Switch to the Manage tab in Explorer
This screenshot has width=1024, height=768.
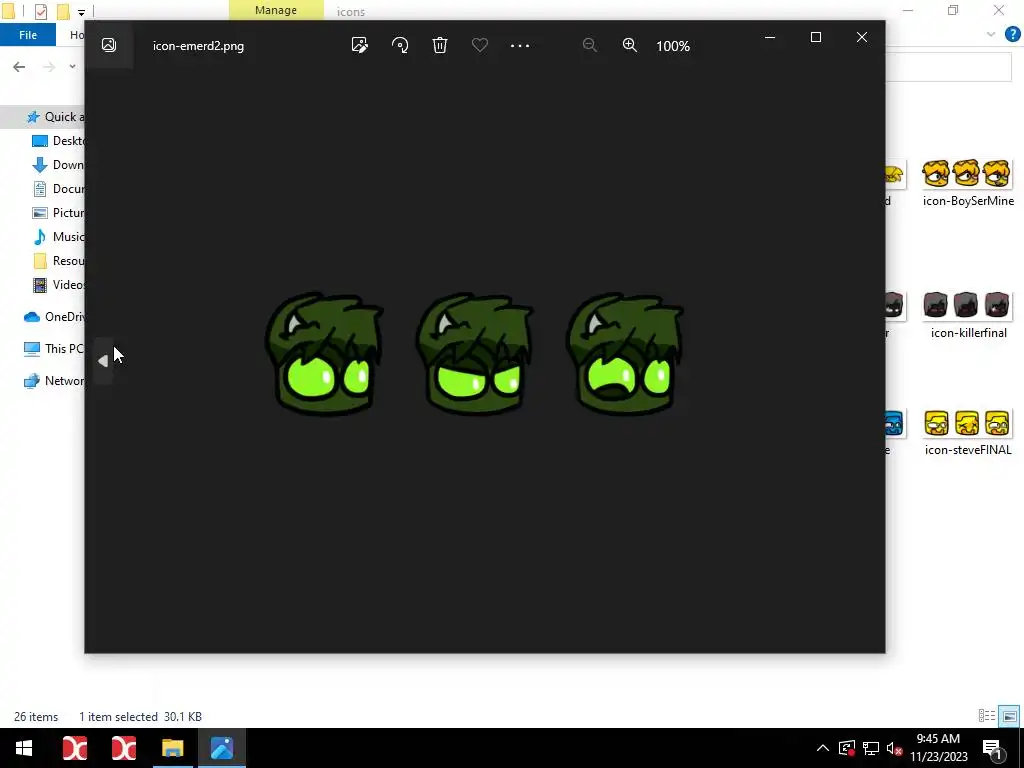click(276, 10)
